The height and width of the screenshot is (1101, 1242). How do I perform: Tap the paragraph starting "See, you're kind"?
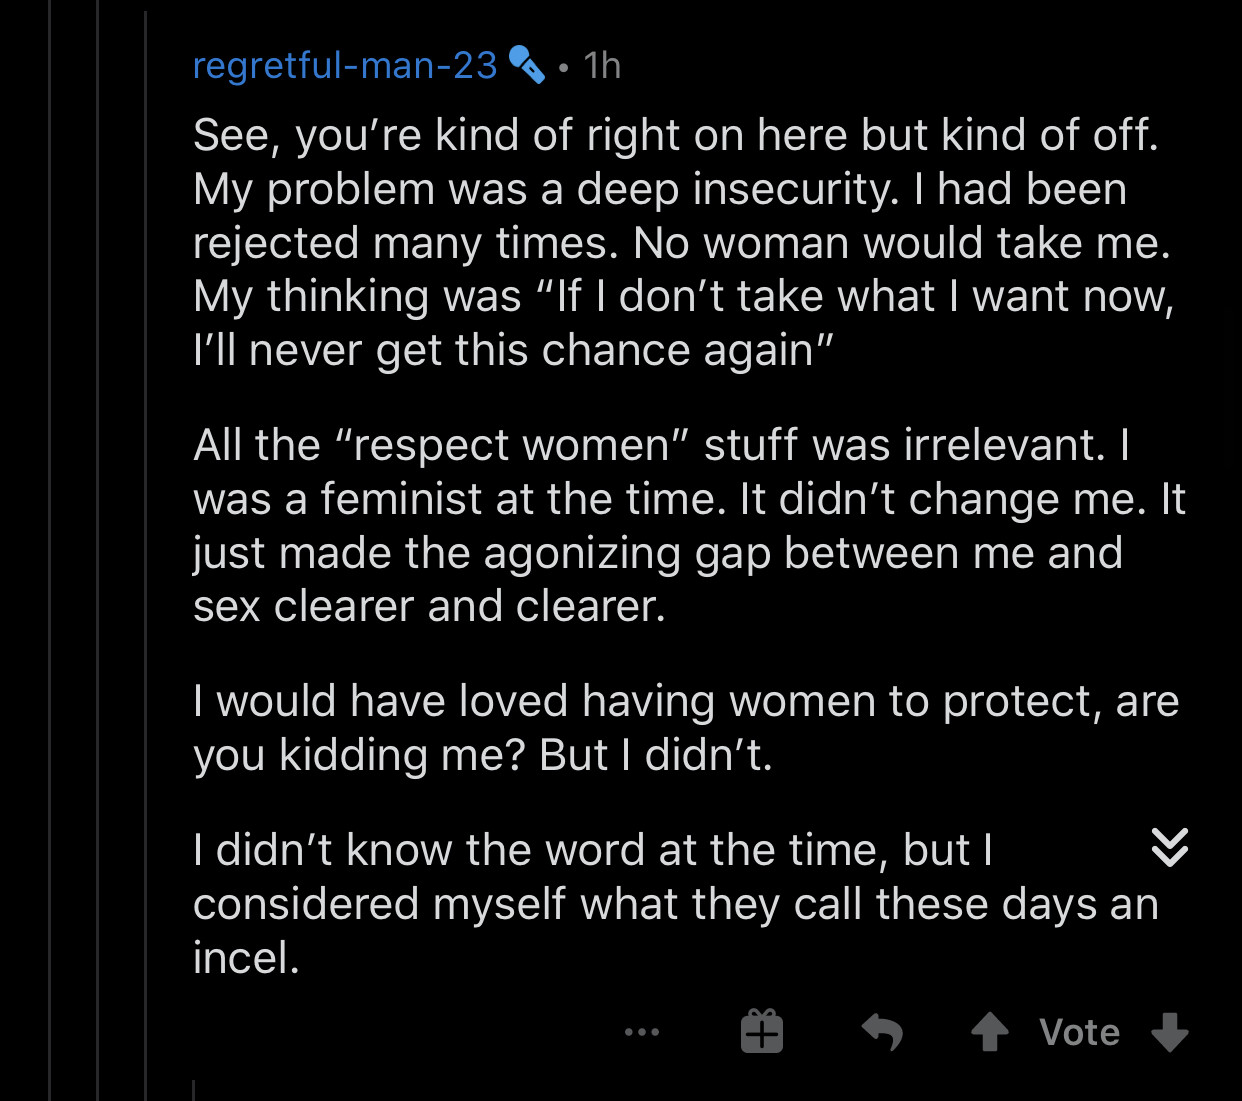pos(680,242)
